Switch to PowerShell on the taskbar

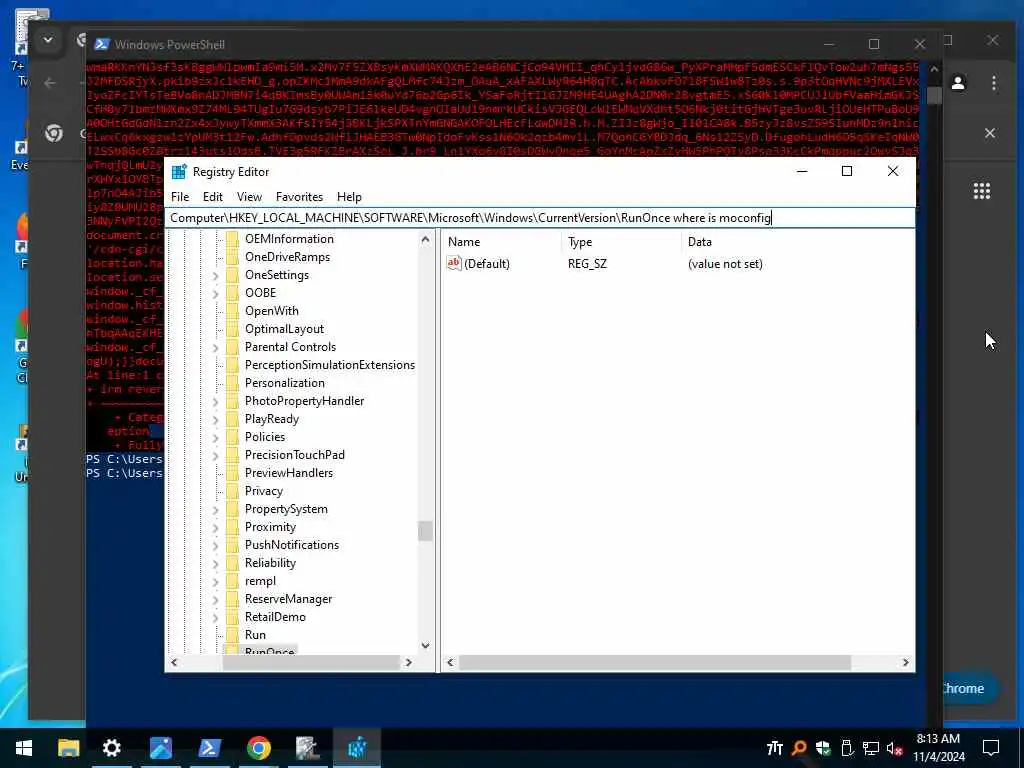point(210,748)
